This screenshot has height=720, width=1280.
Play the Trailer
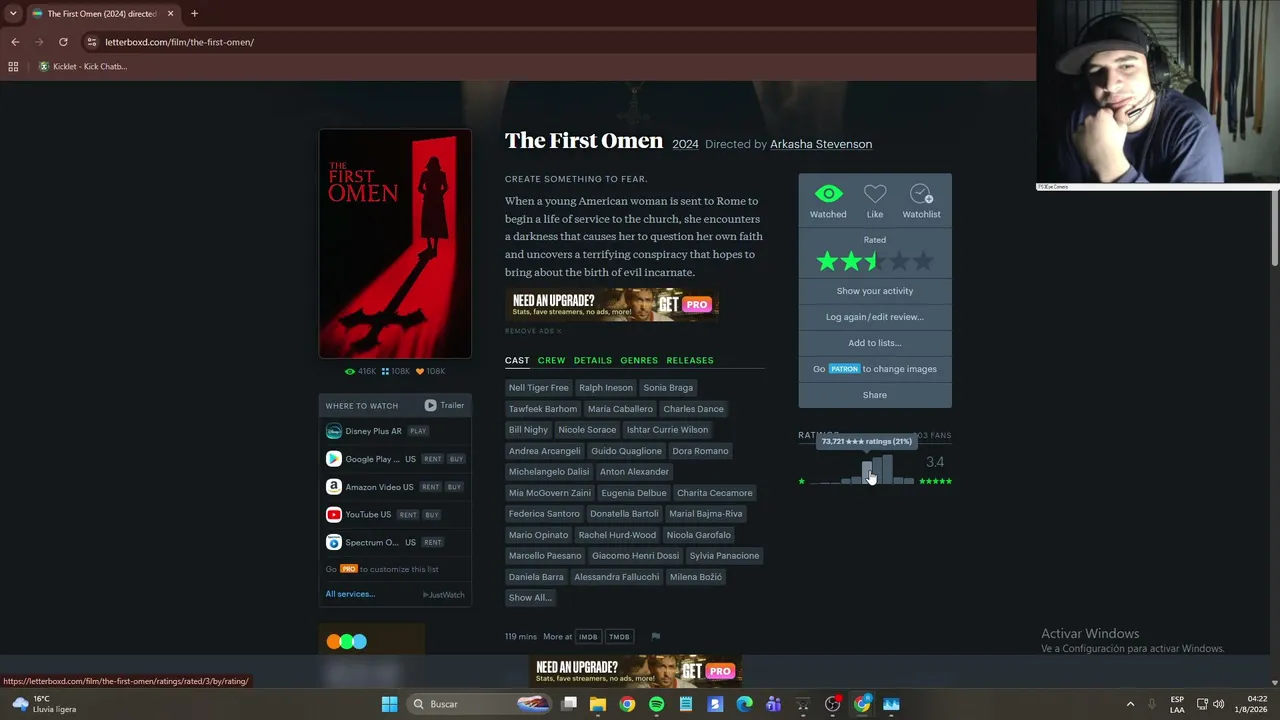pyautogui.click(x=444, y=405)
